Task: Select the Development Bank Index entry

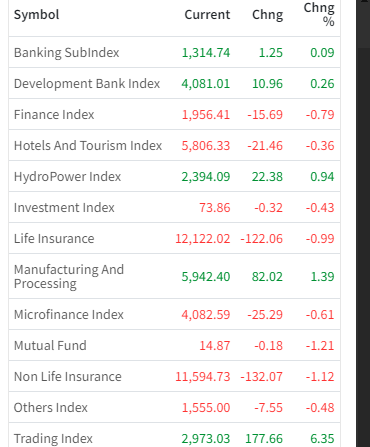Action: click(x=87, y=84)
